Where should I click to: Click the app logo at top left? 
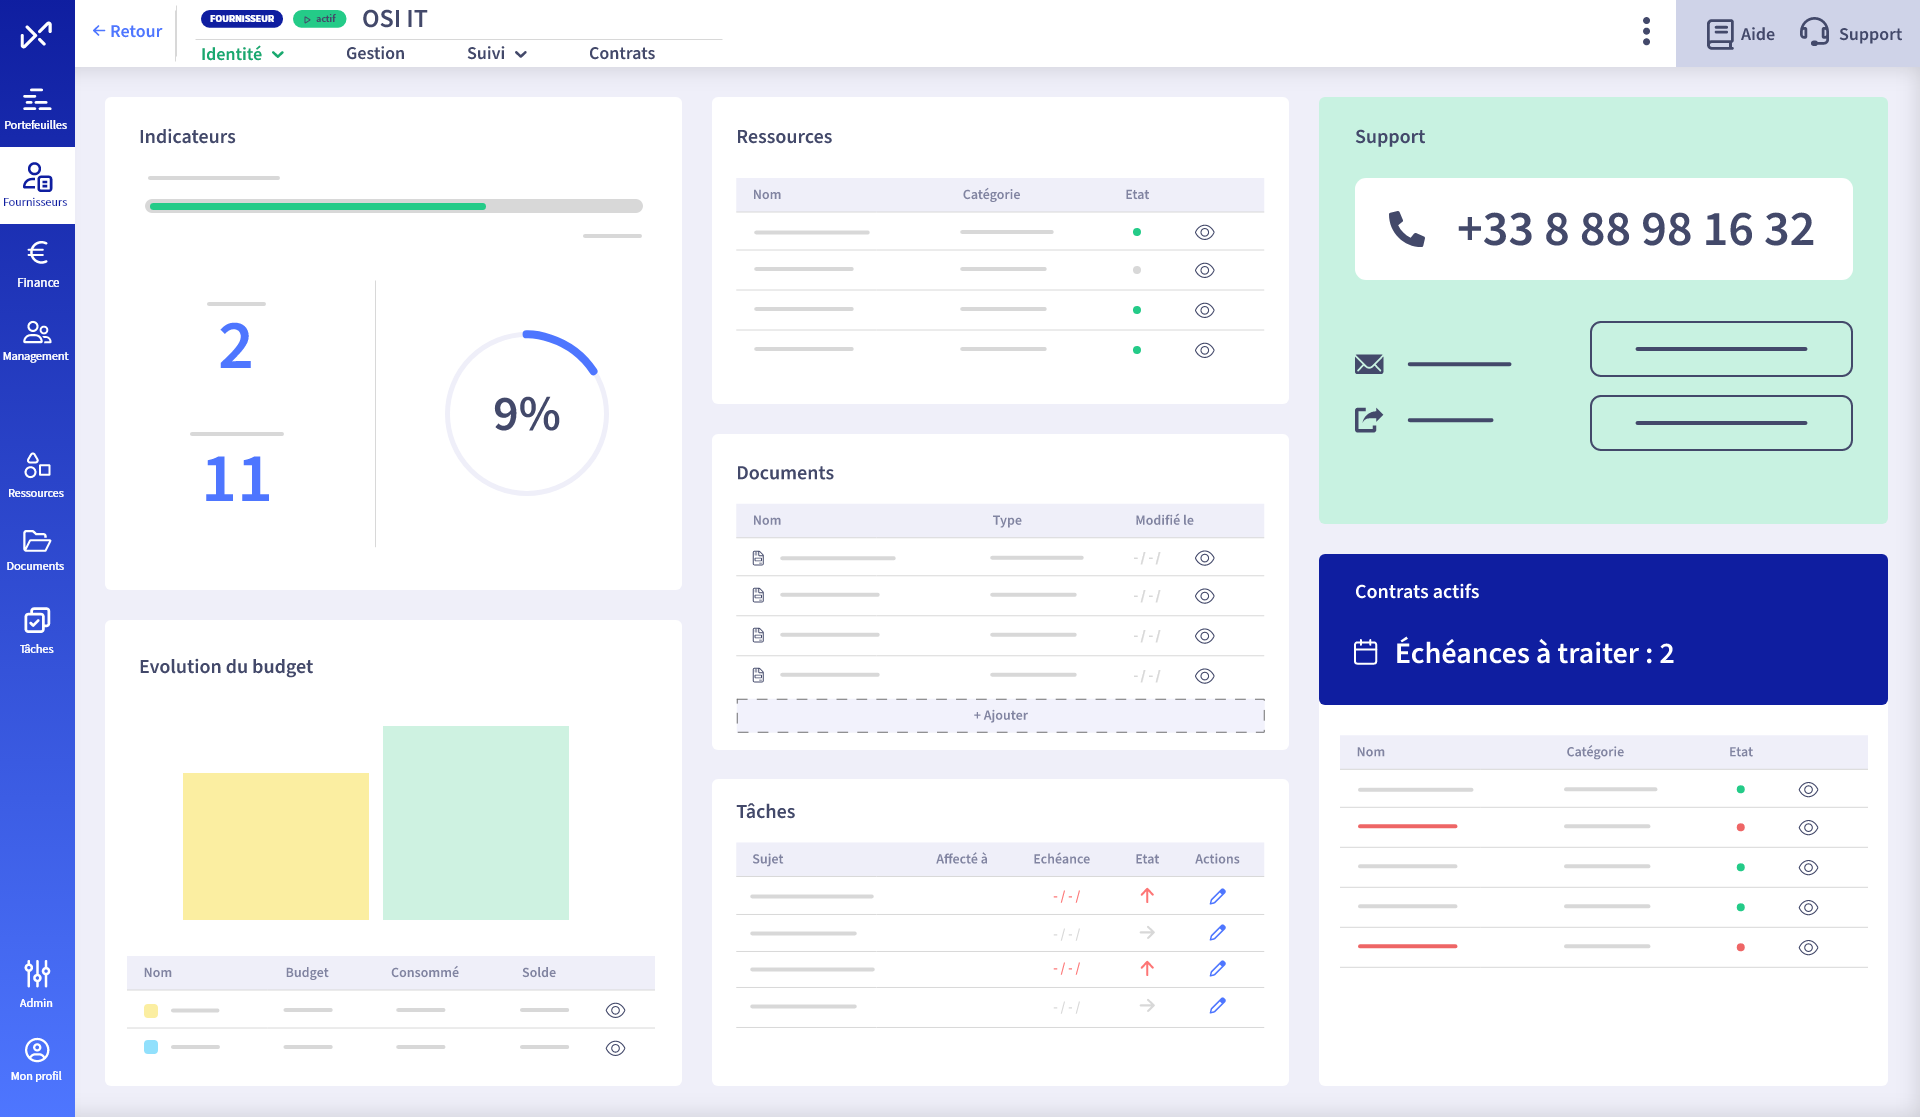point(37,36)
